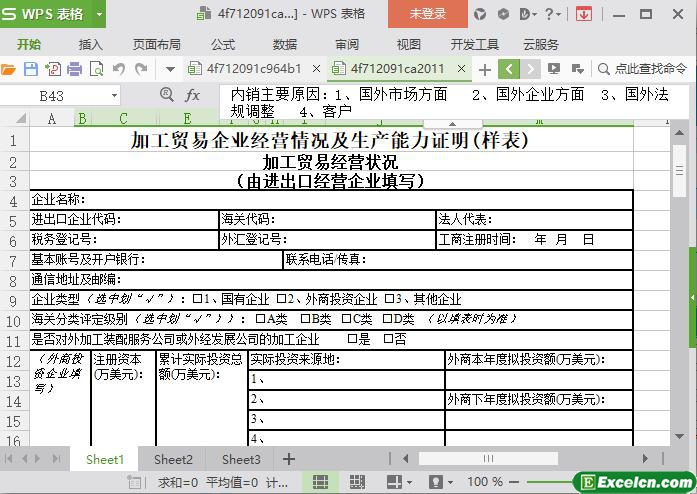The height and width of the screenshot is (494, 697).
Task: Open the folder icon in quick toolbar
Action: [8, 69]
